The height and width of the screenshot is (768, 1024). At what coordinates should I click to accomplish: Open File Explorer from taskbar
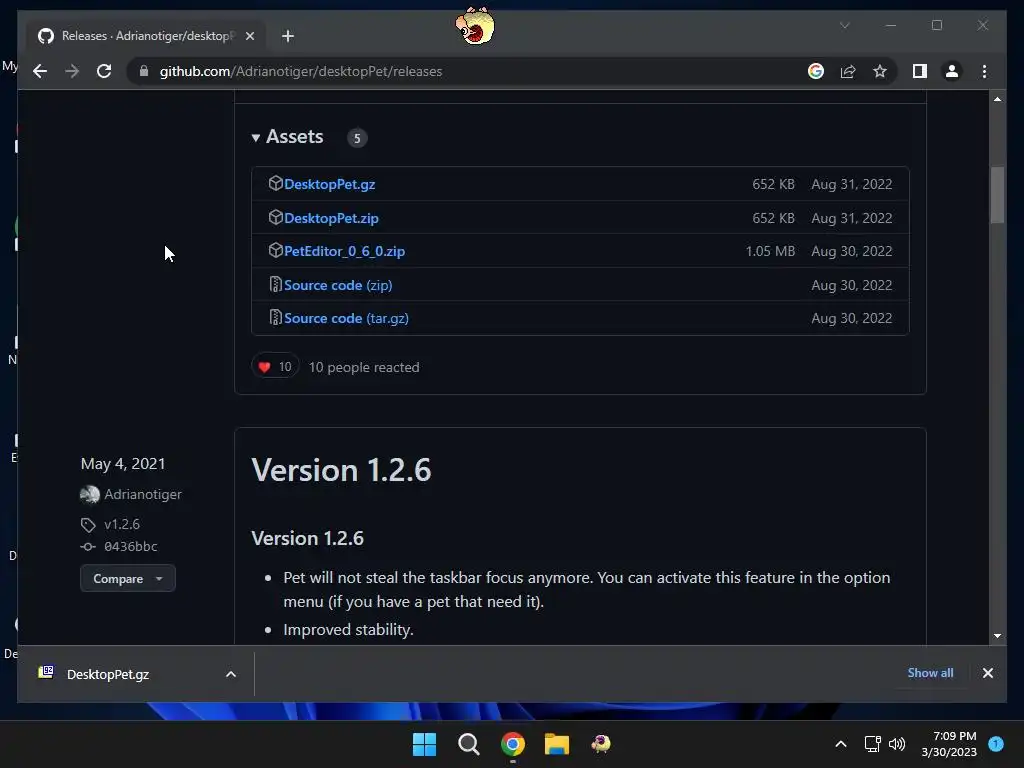pos(556,744)
